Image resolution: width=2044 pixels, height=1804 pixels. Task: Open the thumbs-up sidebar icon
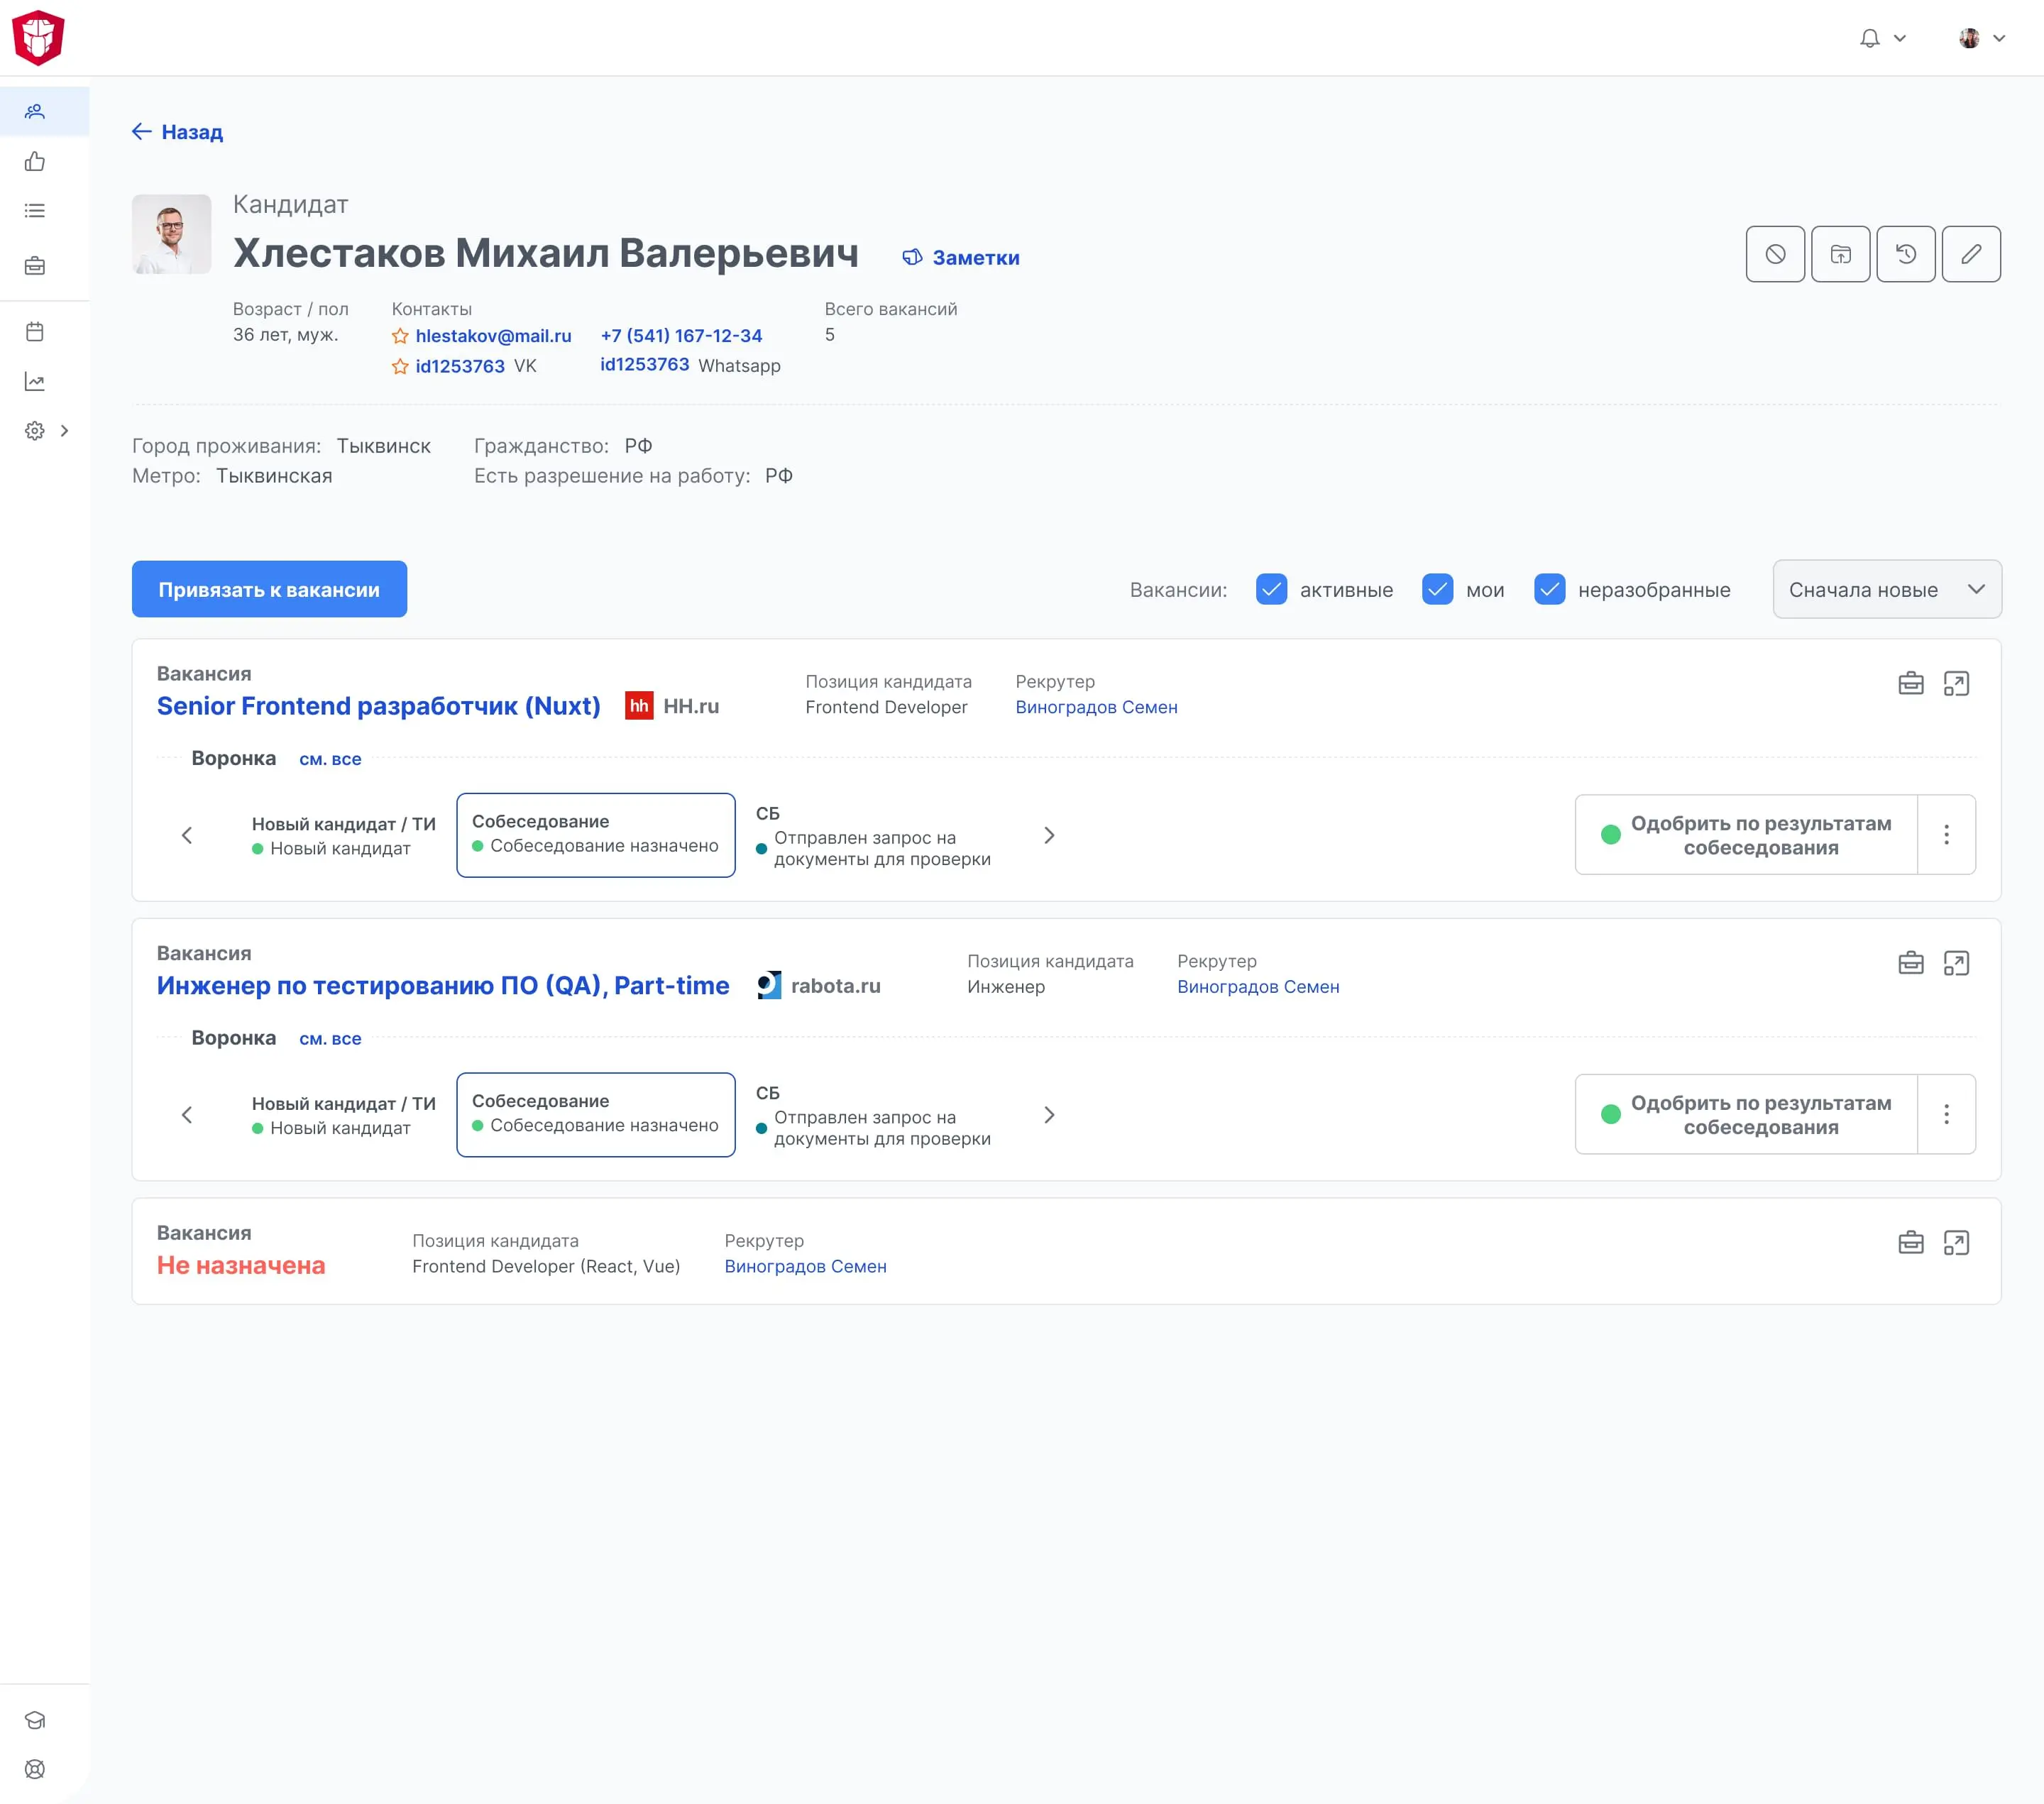(x=35, y=161)
